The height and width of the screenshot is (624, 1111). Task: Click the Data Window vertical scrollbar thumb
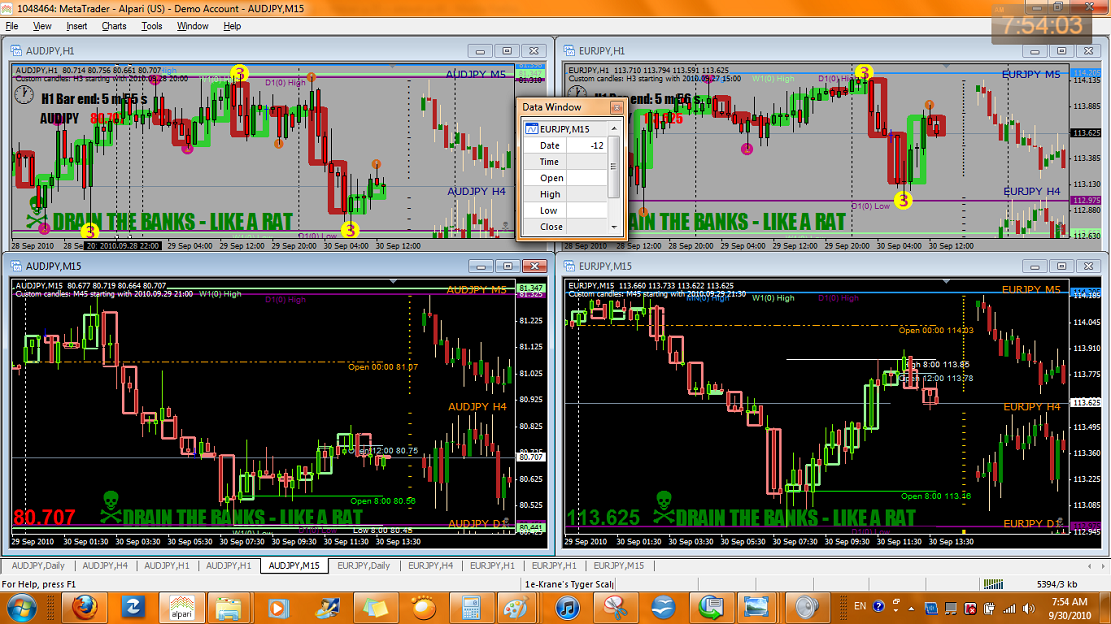614,166
